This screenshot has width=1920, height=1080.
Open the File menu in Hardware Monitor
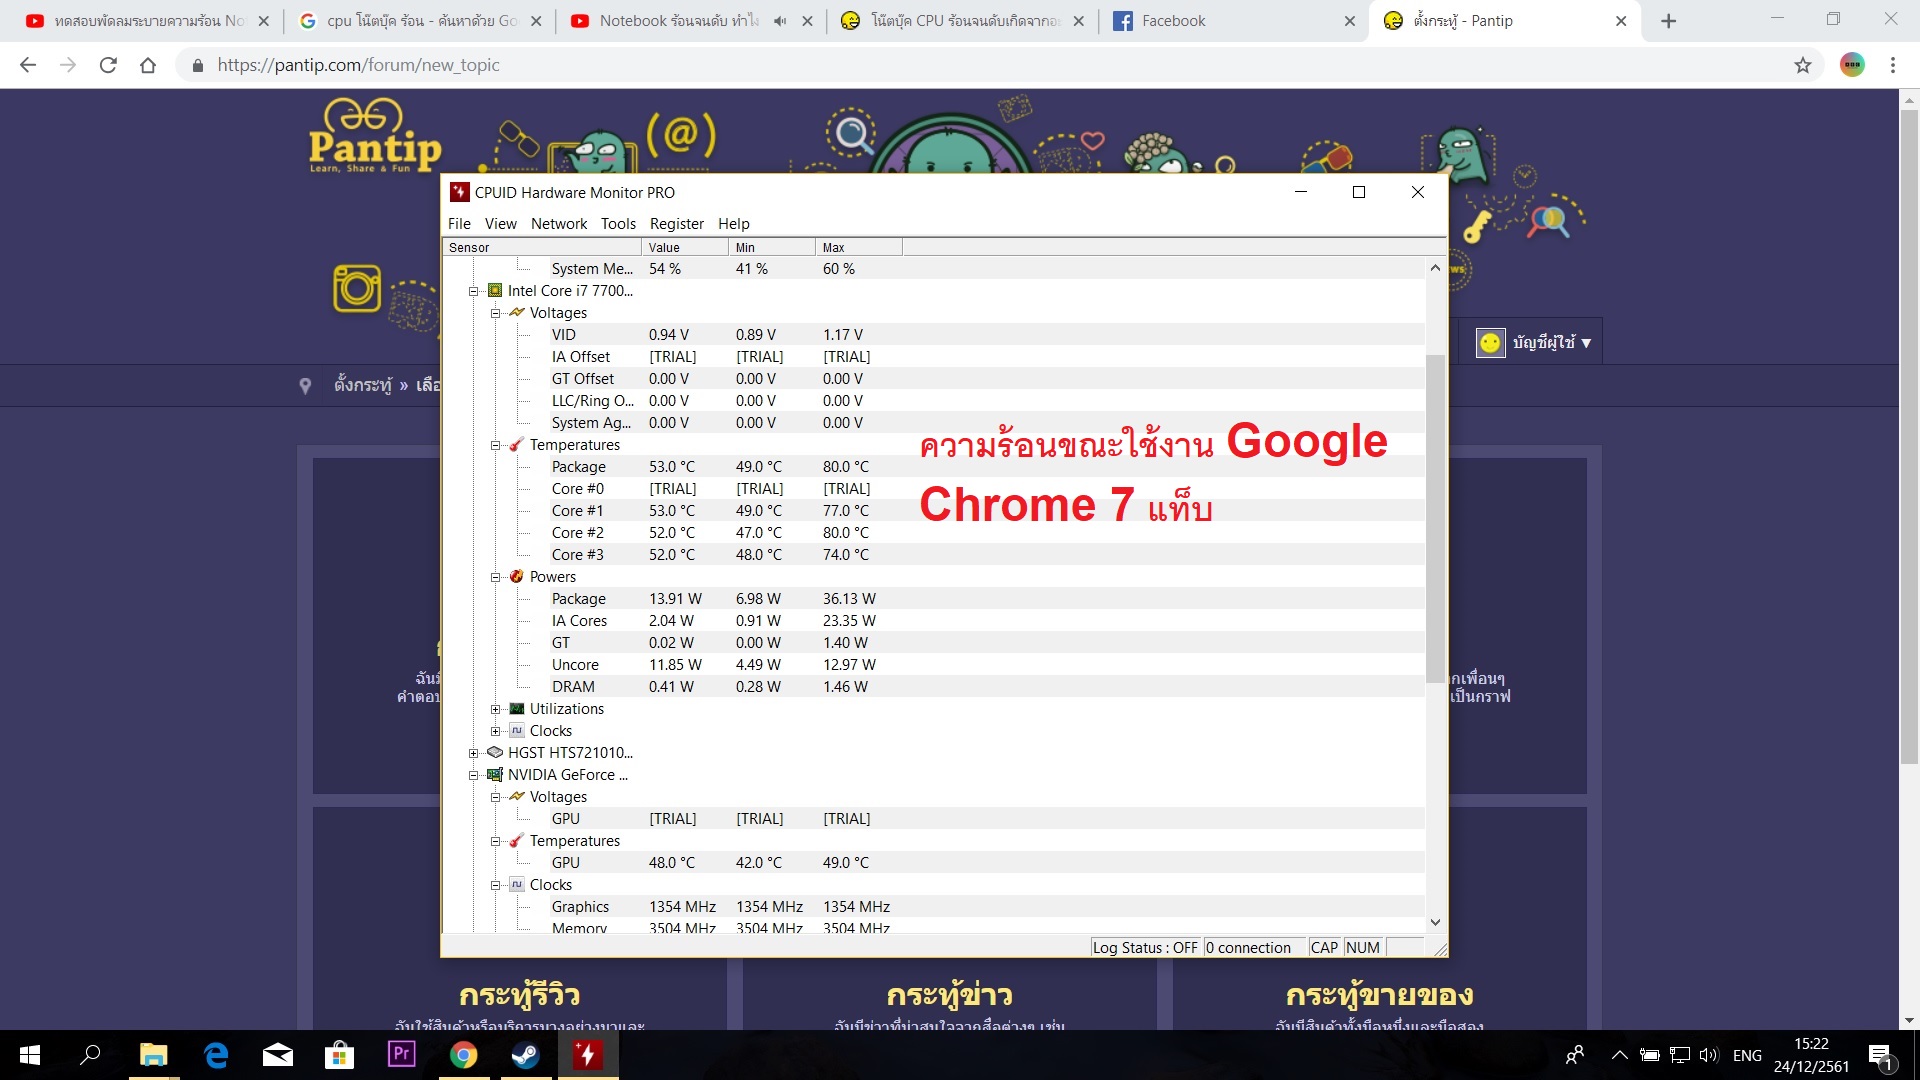coord(459,224)
